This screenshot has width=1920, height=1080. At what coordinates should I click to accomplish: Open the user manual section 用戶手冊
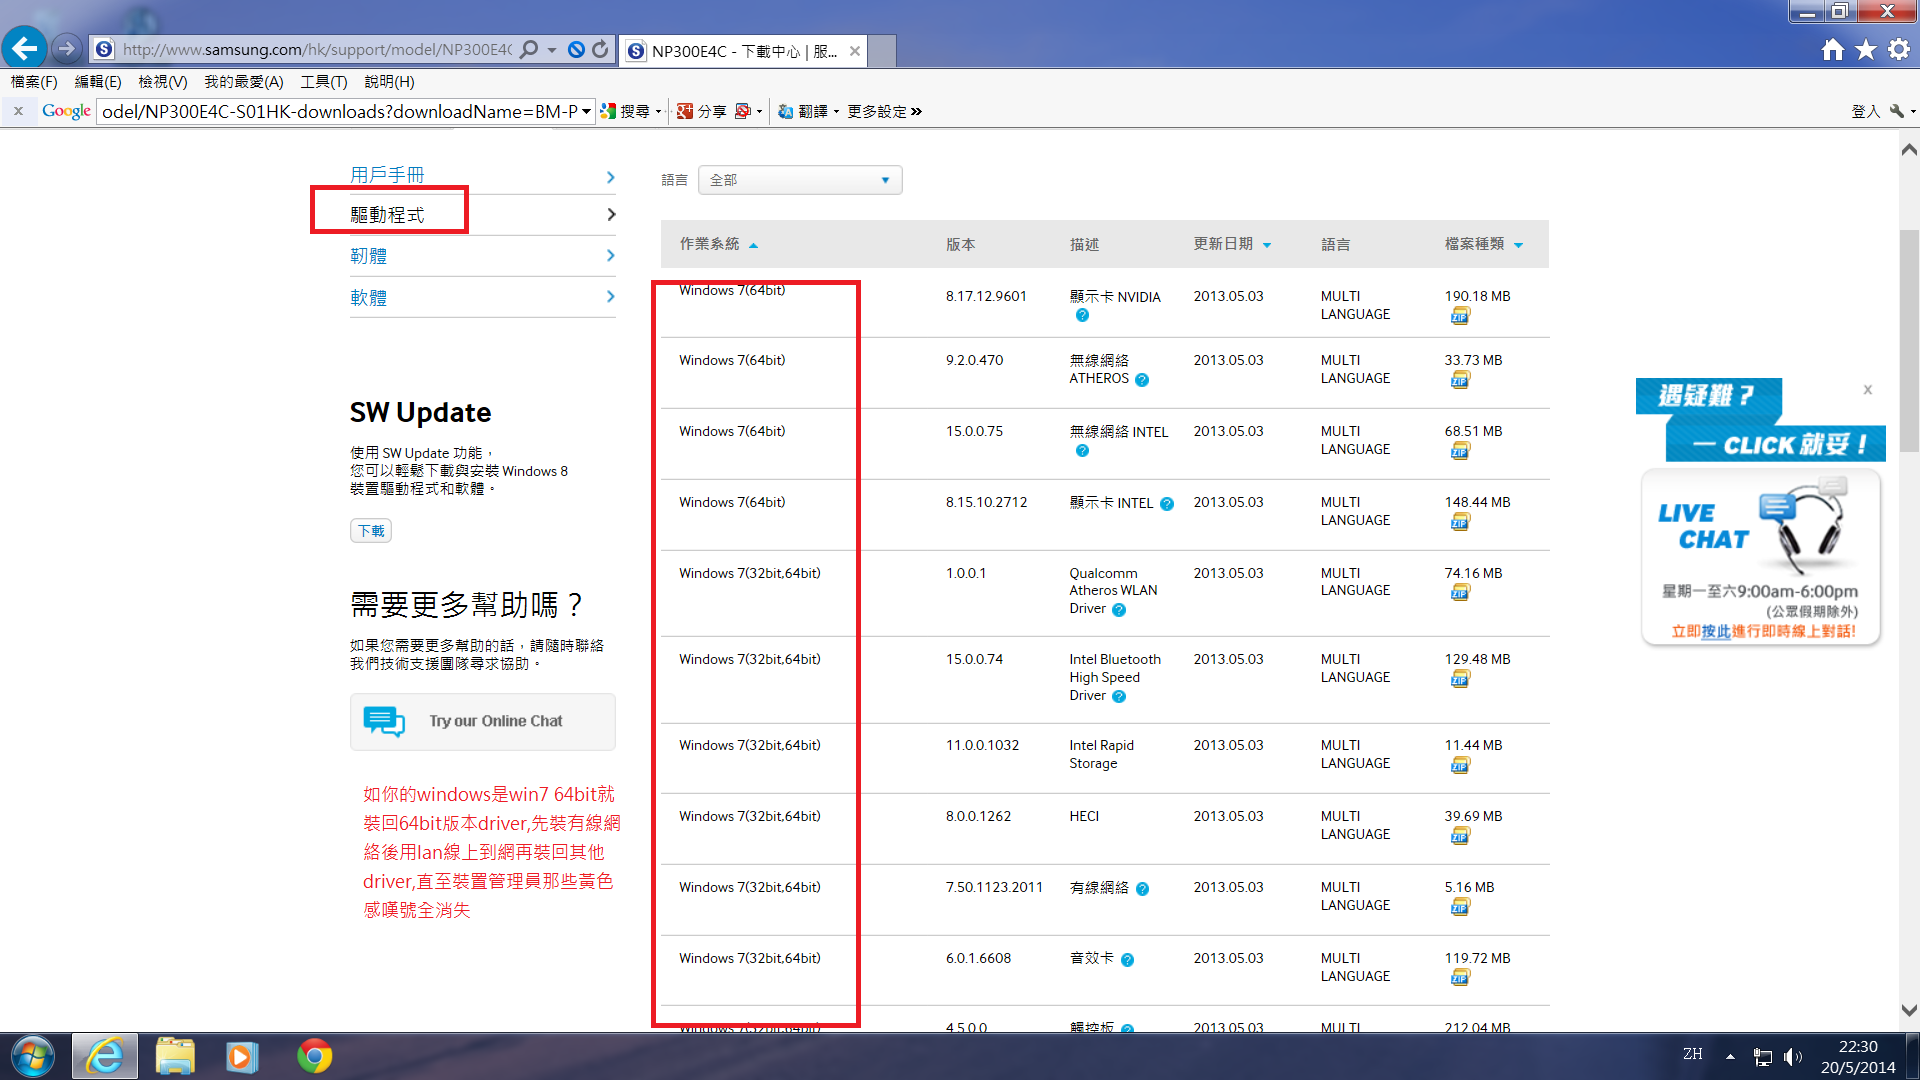(482, 175)
